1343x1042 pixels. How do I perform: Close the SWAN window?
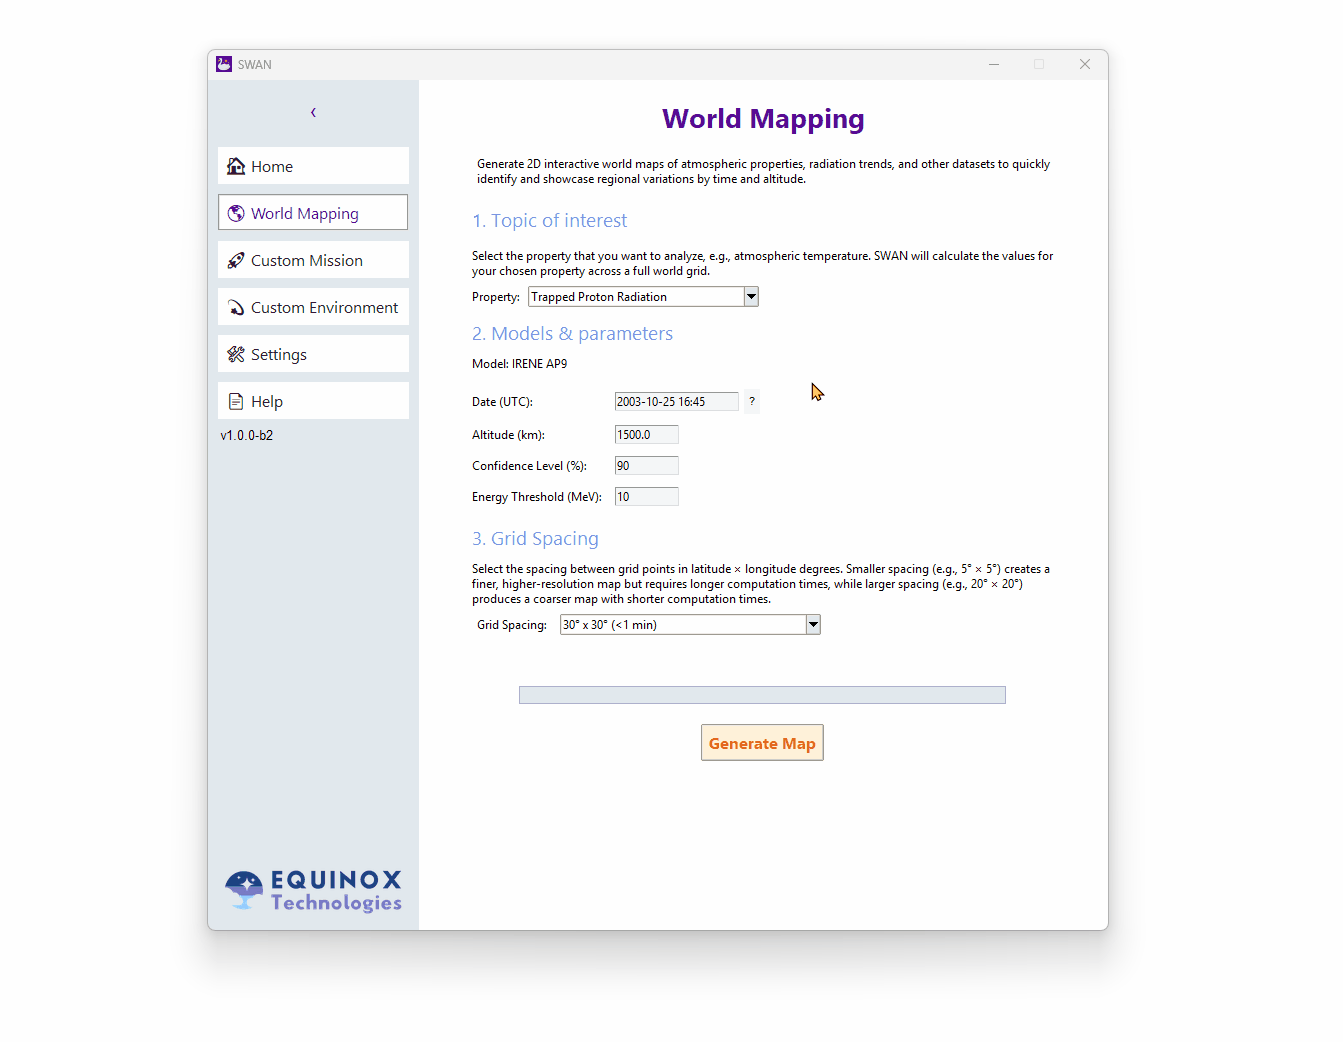coord(1085,64)
